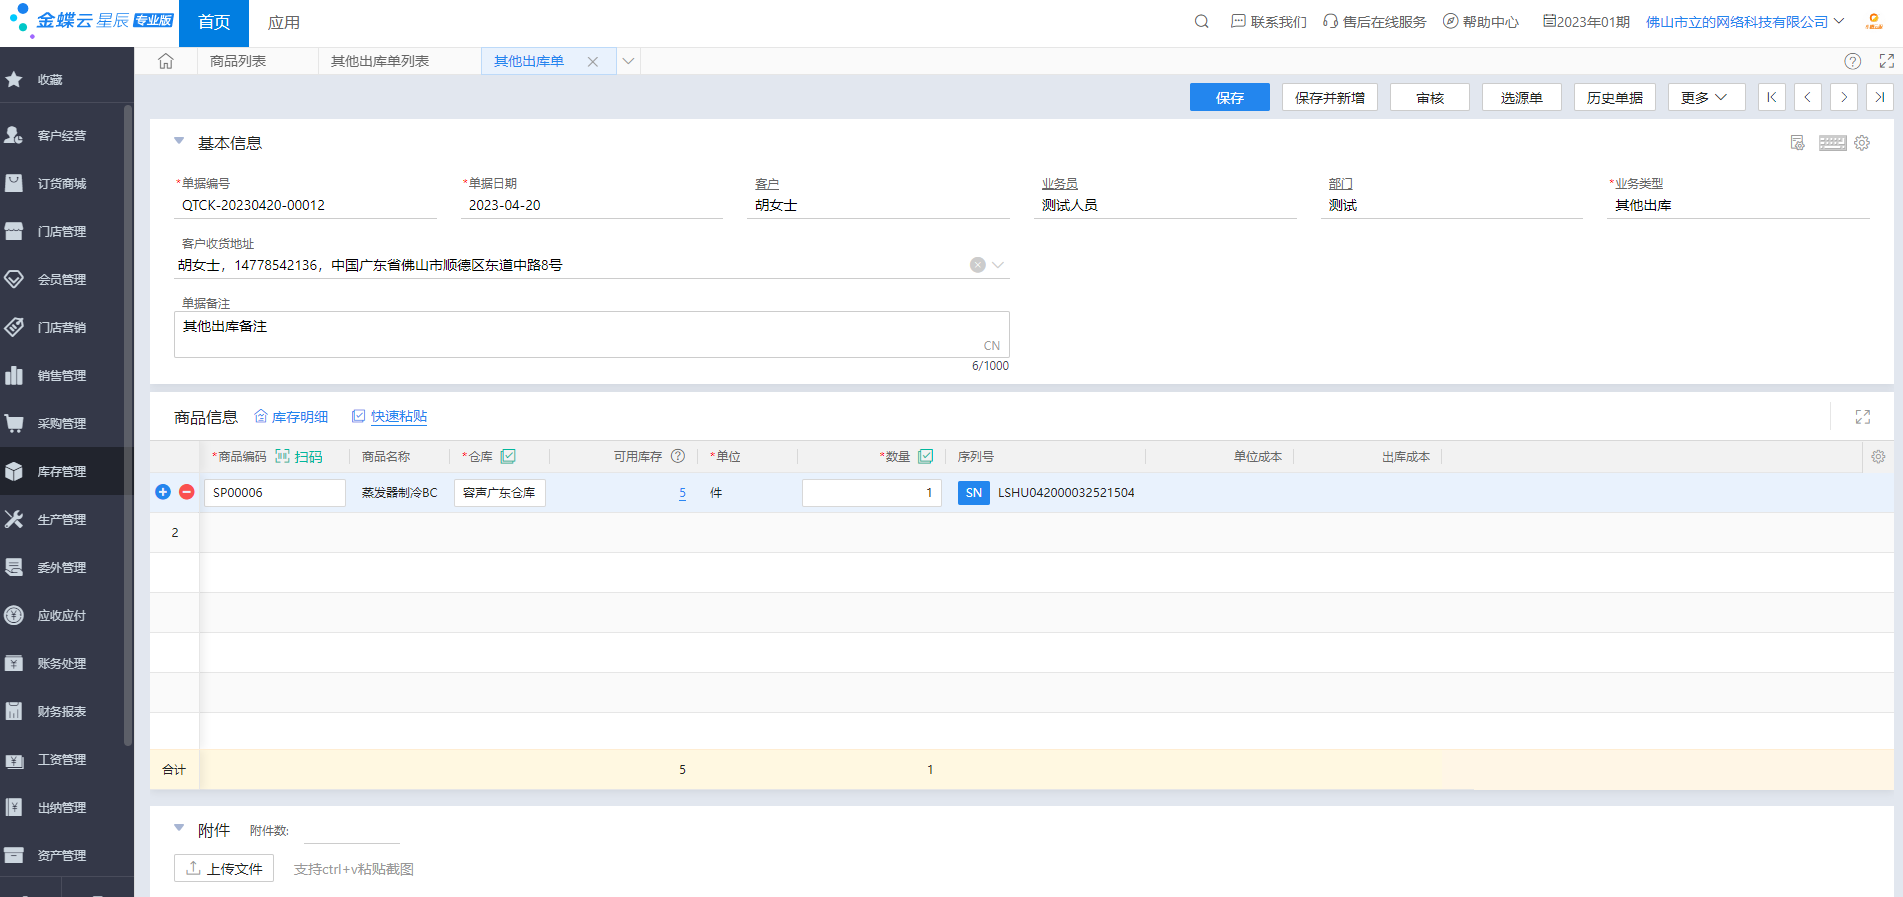Image resolution: width=1903 pixels, height=897 pixels.
Task: Open 库存管理 in the sidebar
Action: pos(62,471)
